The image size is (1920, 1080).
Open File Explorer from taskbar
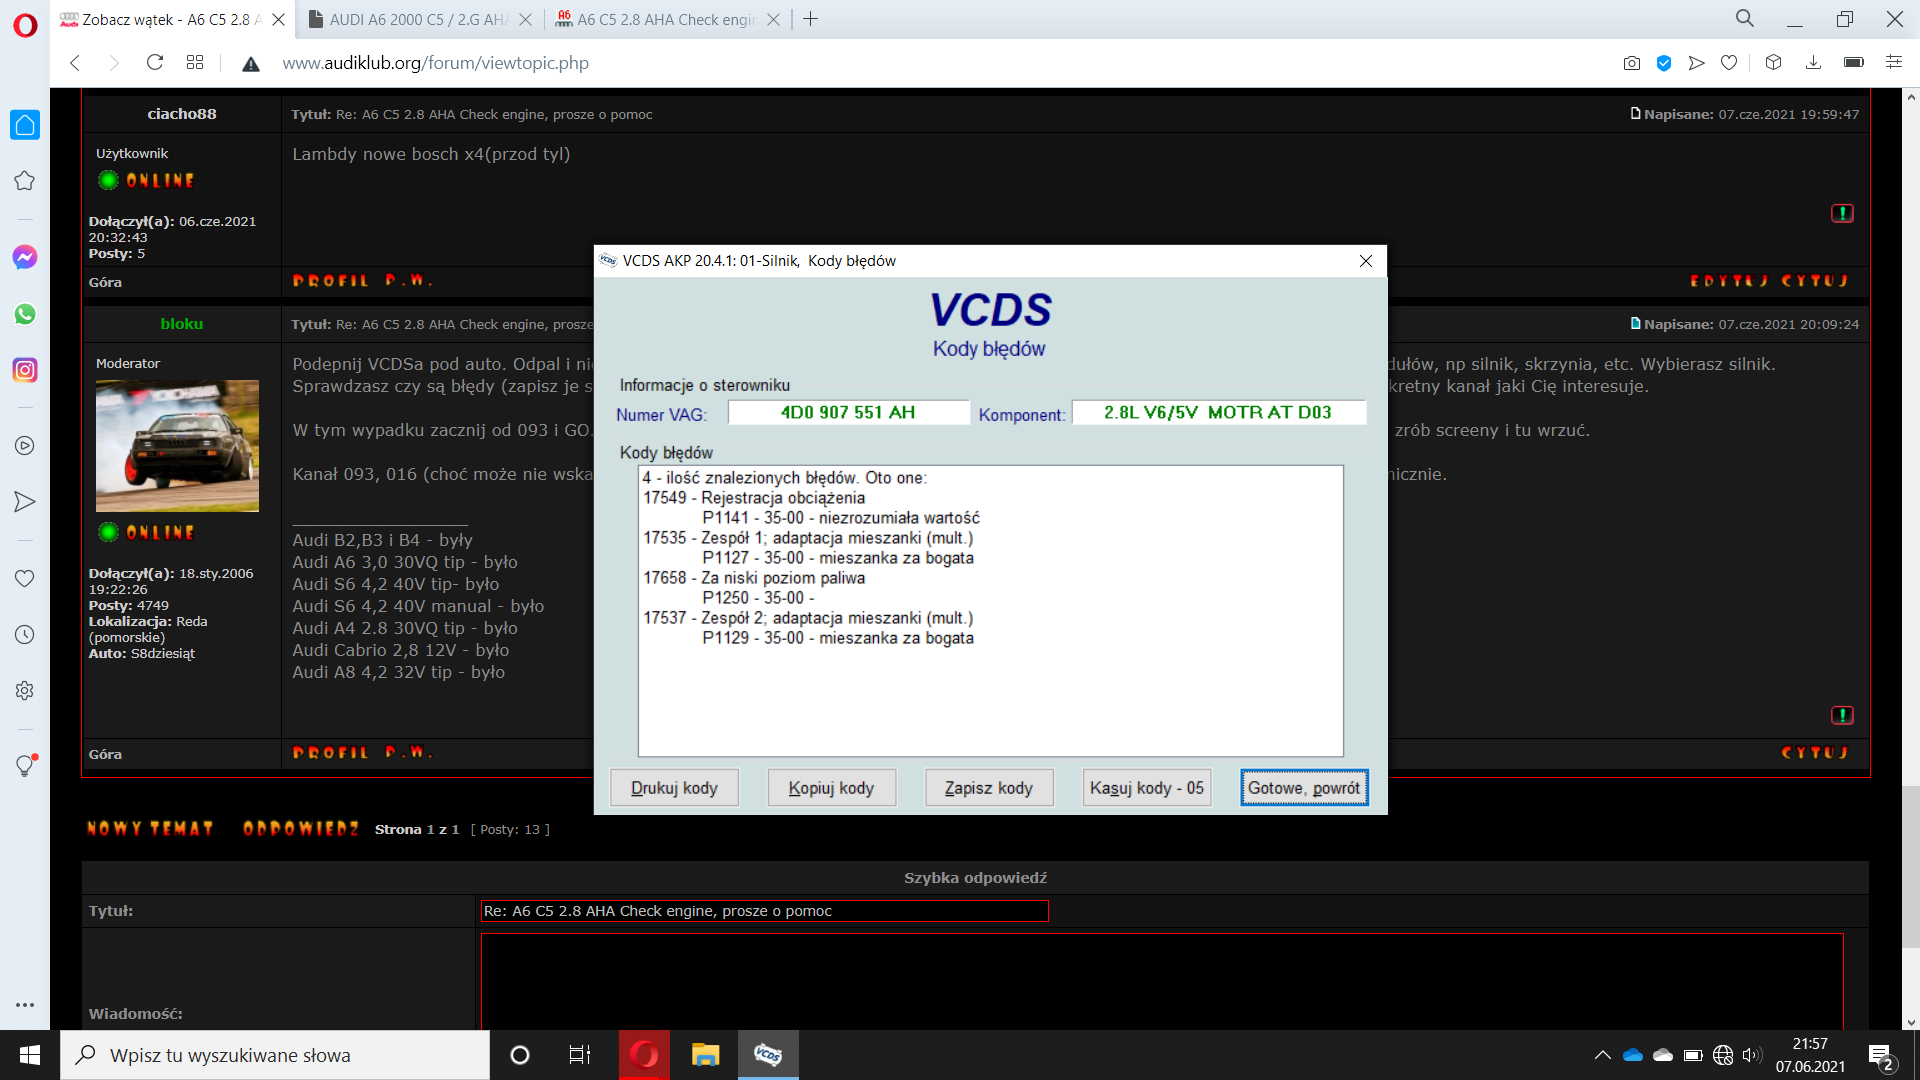coord(706,1055)
